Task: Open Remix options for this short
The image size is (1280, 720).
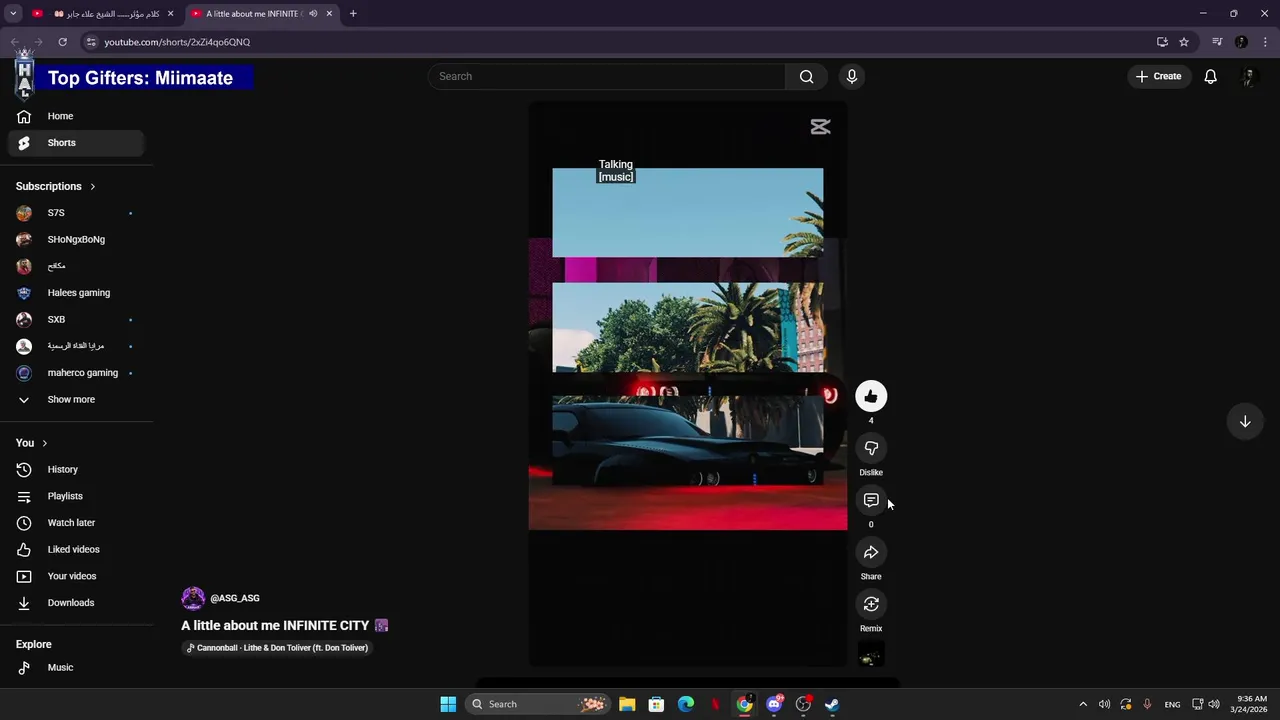Action: click(x=871, y=604)
